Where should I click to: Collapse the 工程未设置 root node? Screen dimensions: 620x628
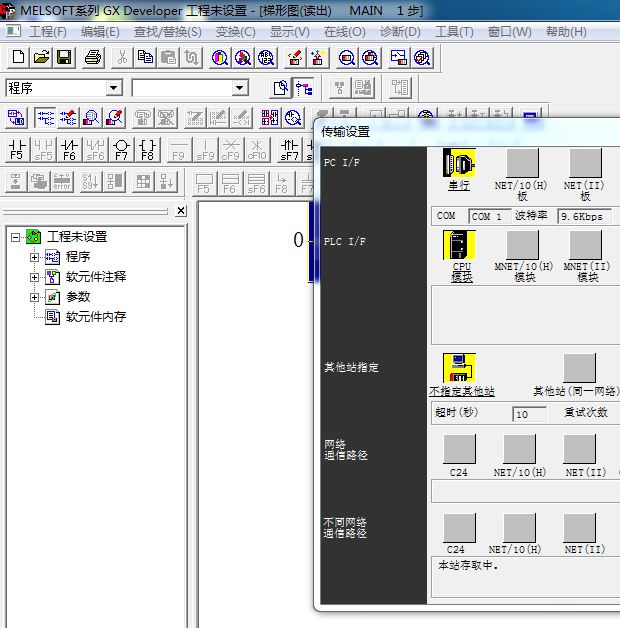coord(15,237)
